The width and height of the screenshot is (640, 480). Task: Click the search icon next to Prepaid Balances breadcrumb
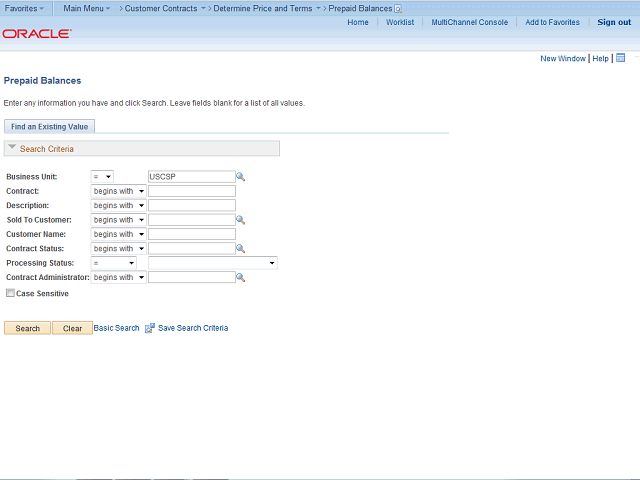pyautogui.click(x=398, y=9)
